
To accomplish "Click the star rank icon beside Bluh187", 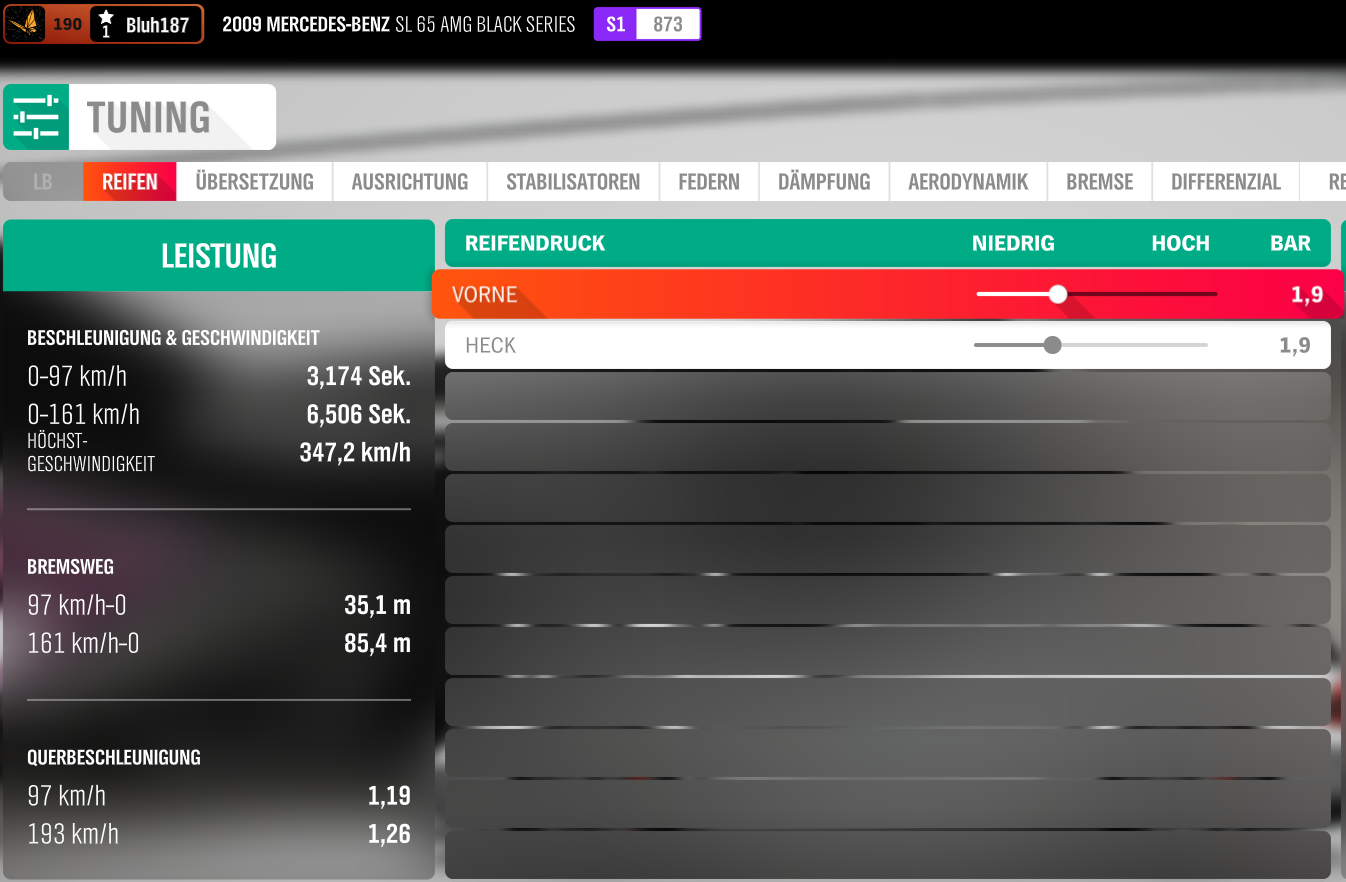I will [x=106, y=24].
